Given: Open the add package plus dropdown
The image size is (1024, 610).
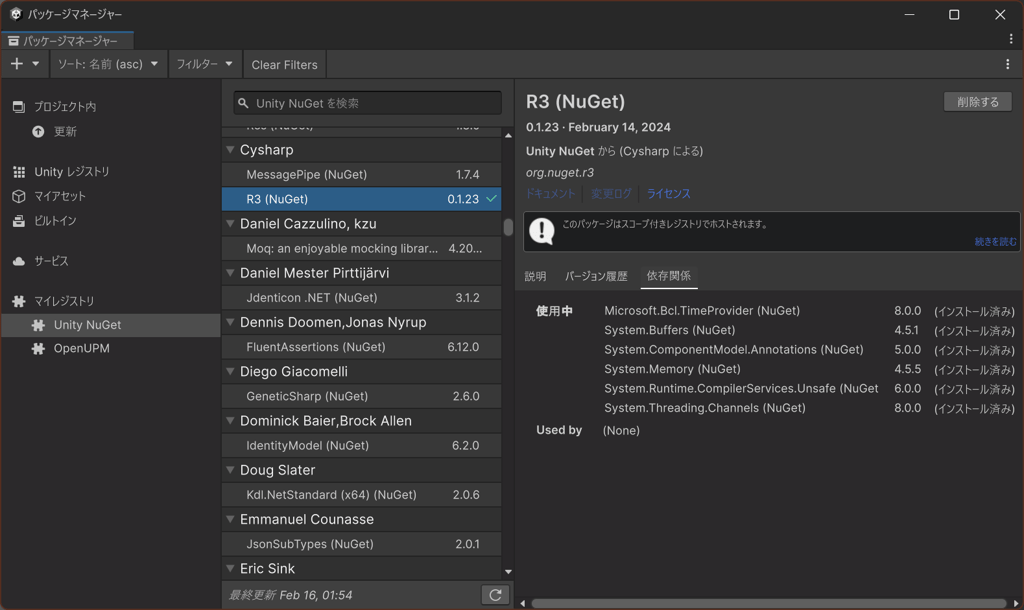Looking at the screenshot, I should [x=25, y=63].
